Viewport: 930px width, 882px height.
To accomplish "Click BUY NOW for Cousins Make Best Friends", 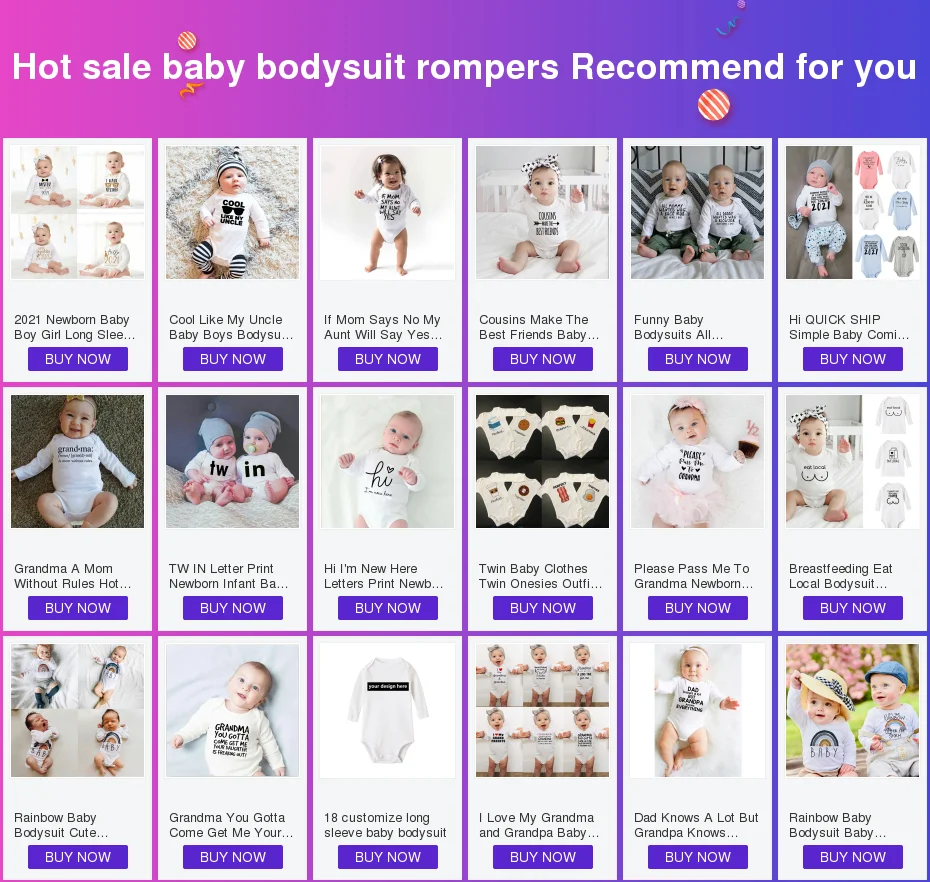I will pyautogui.click(x=543, y=359).
